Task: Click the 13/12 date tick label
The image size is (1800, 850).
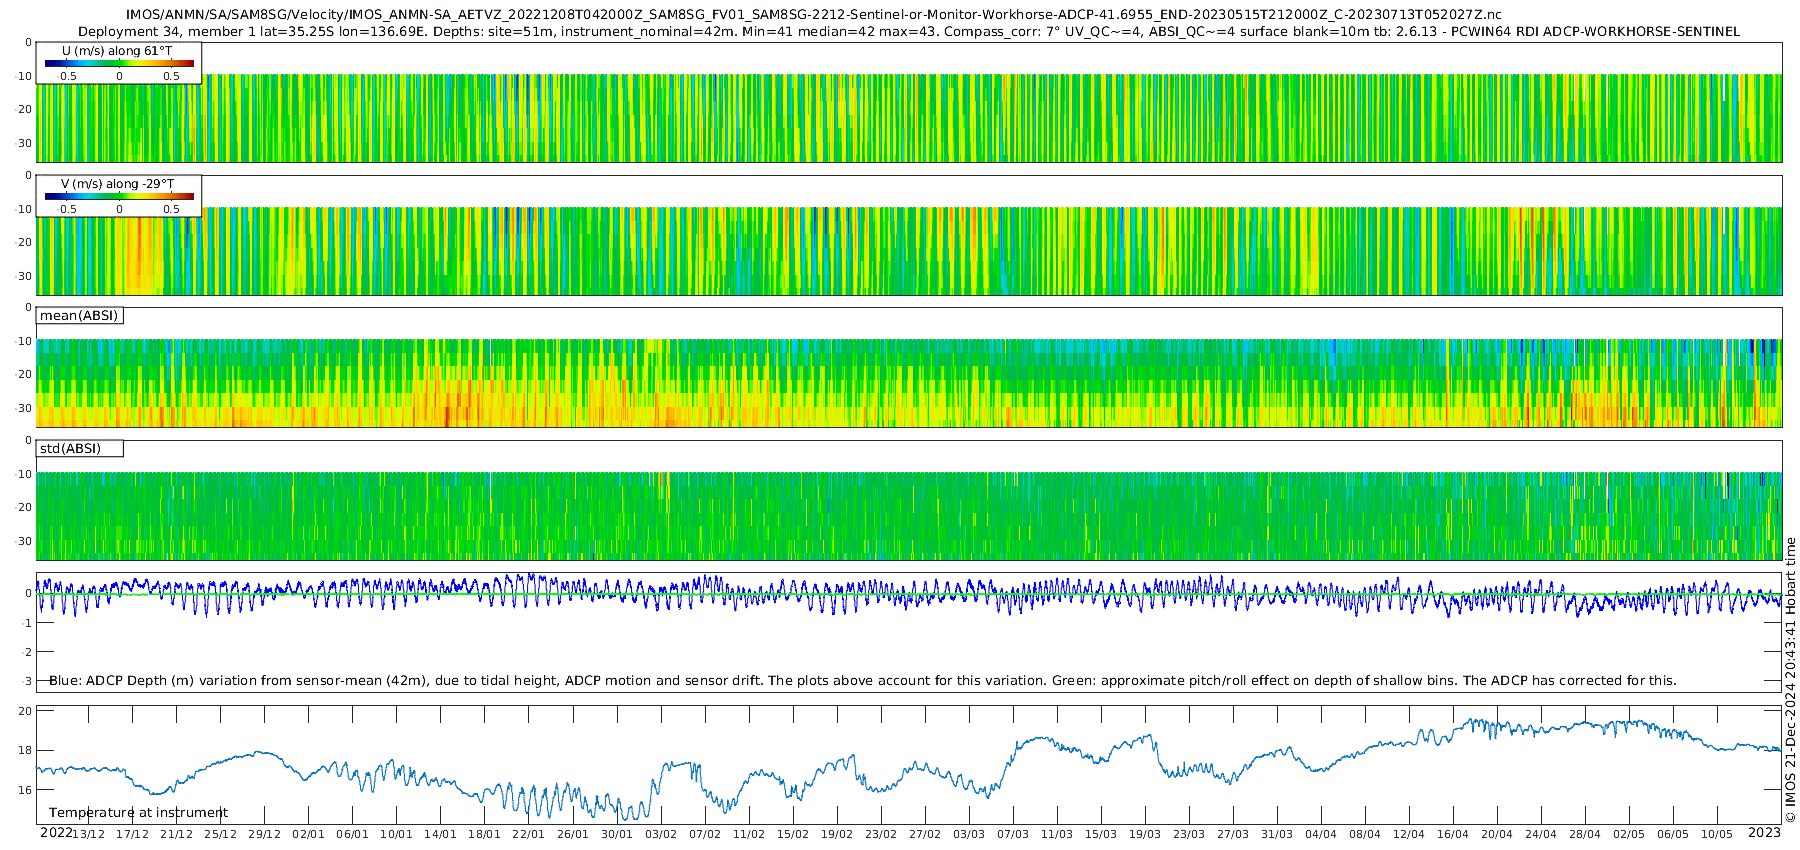Action: [x=88, y=835]
